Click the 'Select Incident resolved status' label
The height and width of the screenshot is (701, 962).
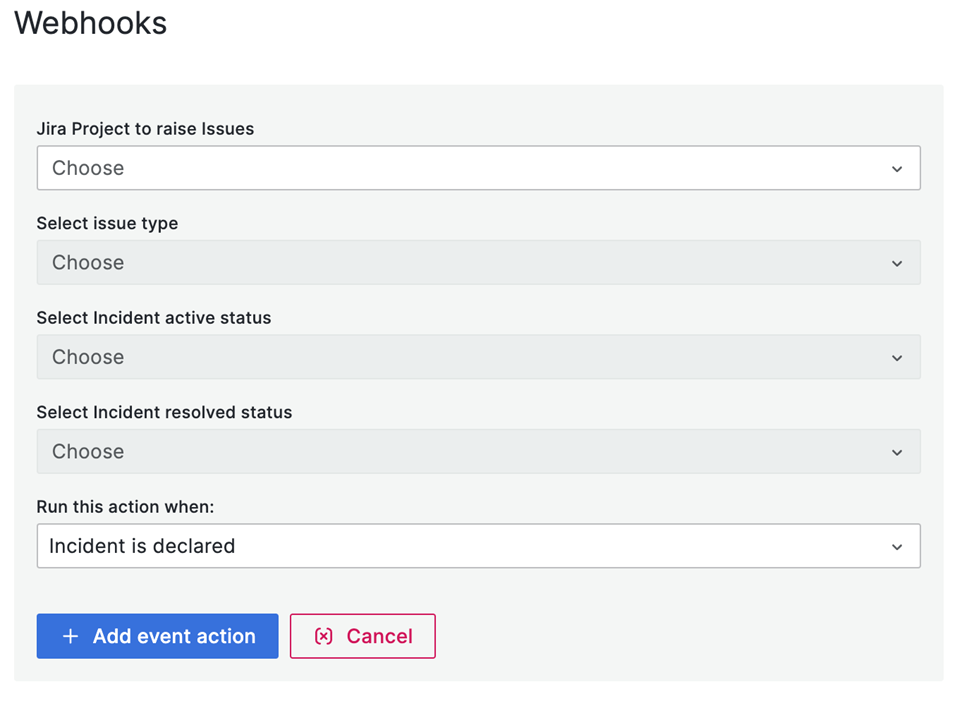click(164, 412)
